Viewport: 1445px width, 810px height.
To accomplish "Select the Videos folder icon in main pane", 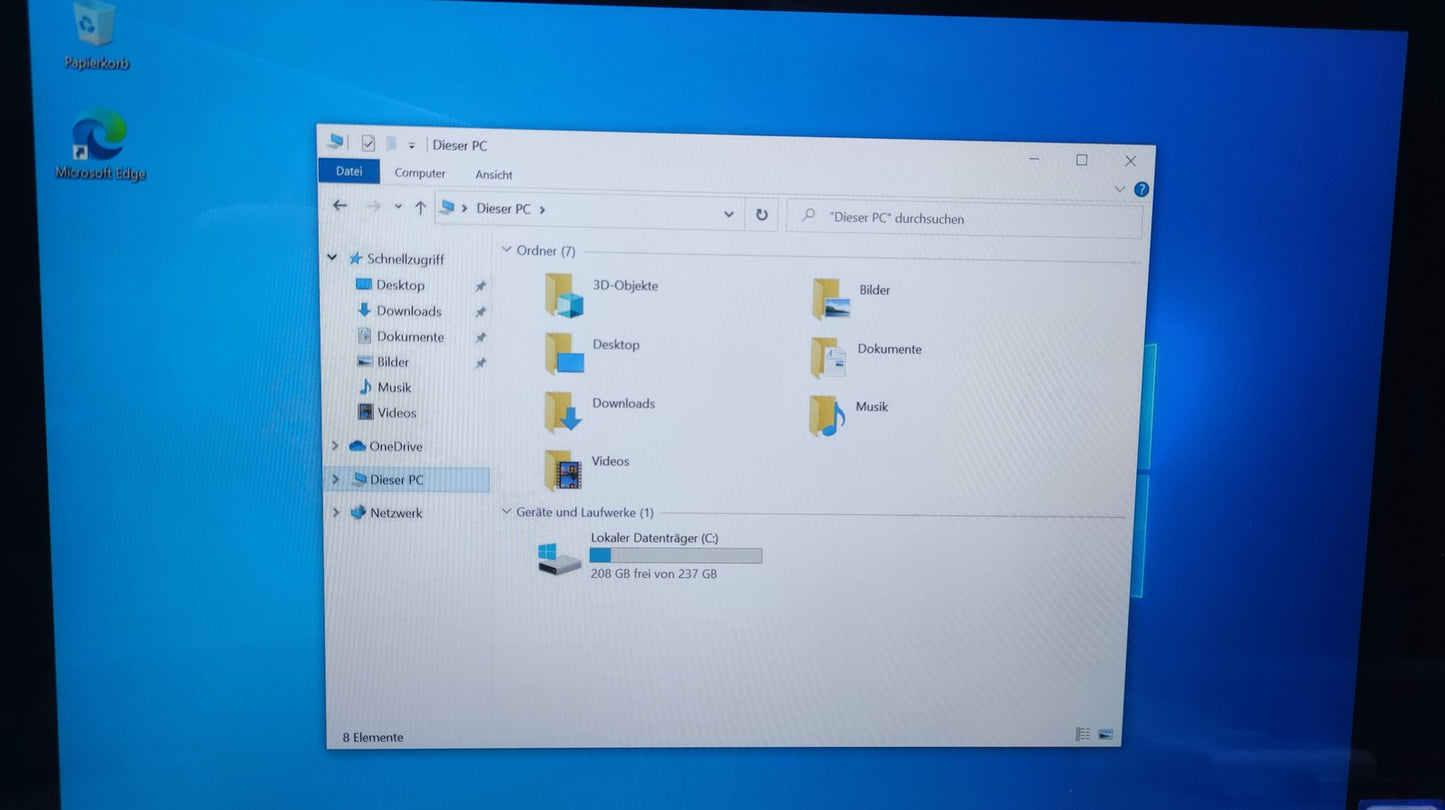I will pyautogui.click(x=563, y=469).
